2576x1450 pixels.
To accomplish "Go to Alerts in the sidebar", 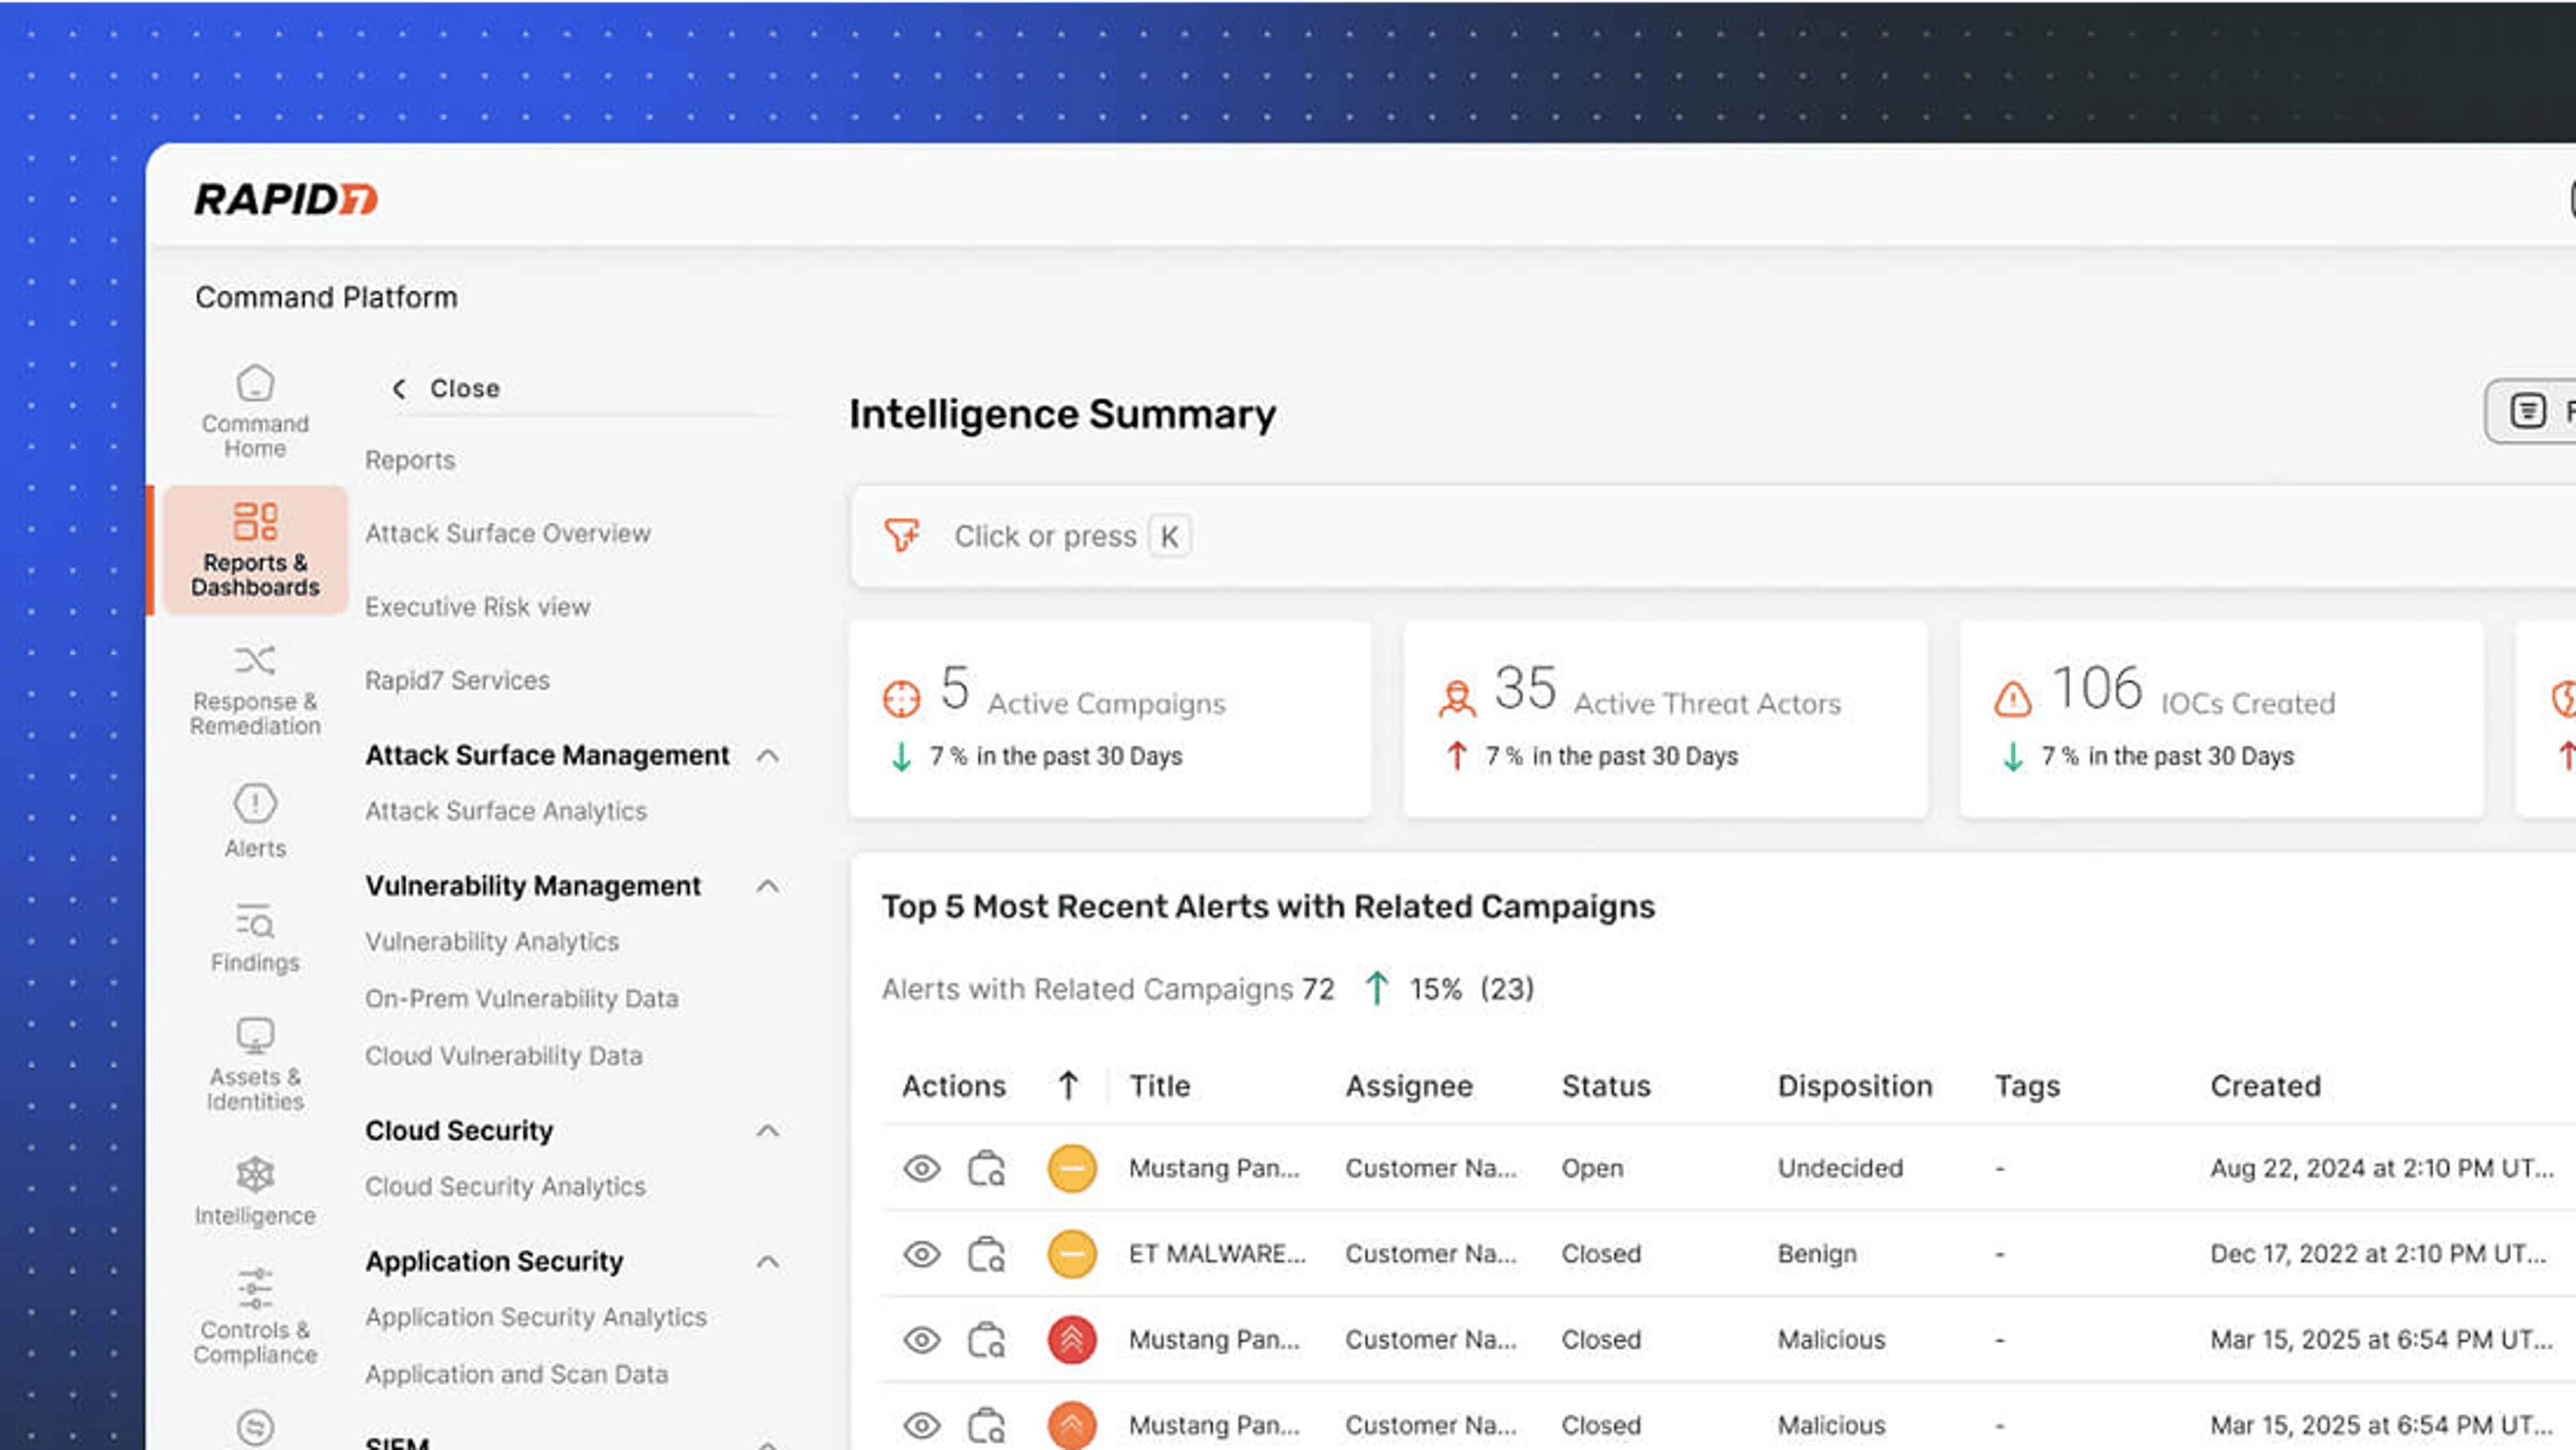I will [x=255, y=821].
